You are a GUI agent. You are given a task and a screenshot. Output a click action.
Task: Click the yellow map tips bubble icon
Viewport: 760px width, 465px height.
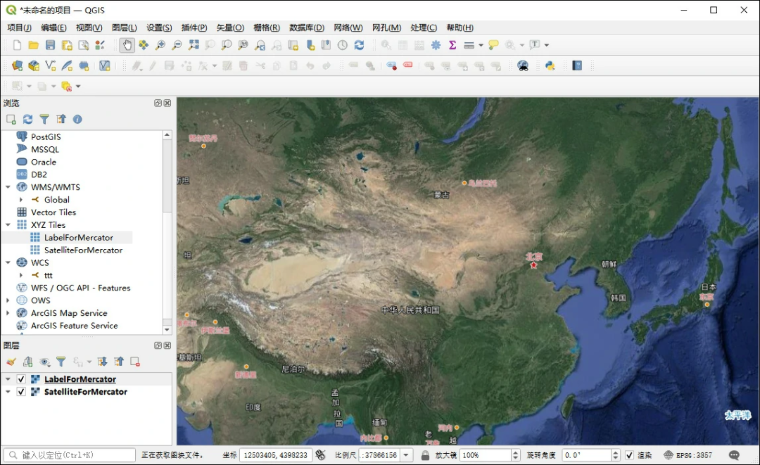493,45
